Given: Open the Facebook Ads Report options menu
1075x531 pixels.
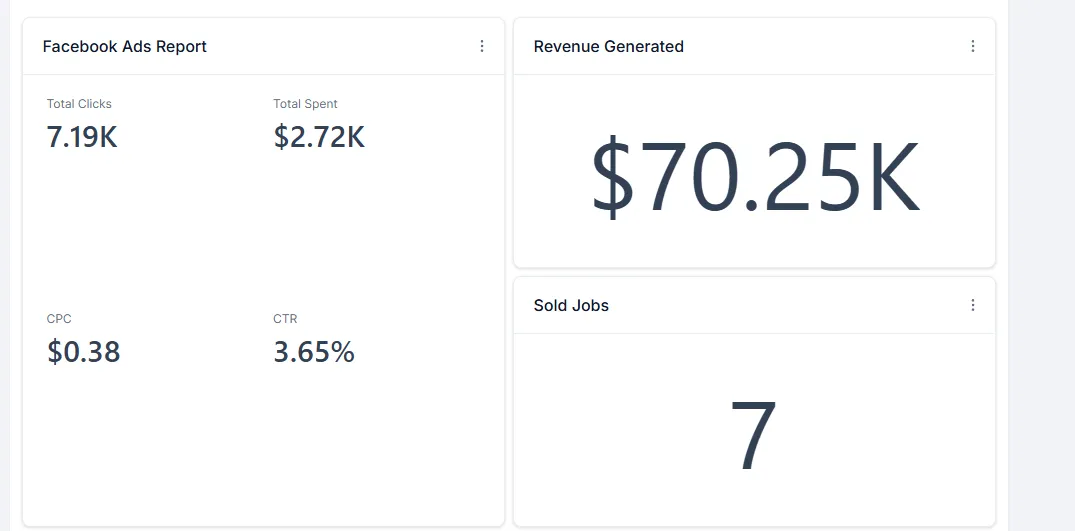Looking at the screenshot, I should click(482, 46).
